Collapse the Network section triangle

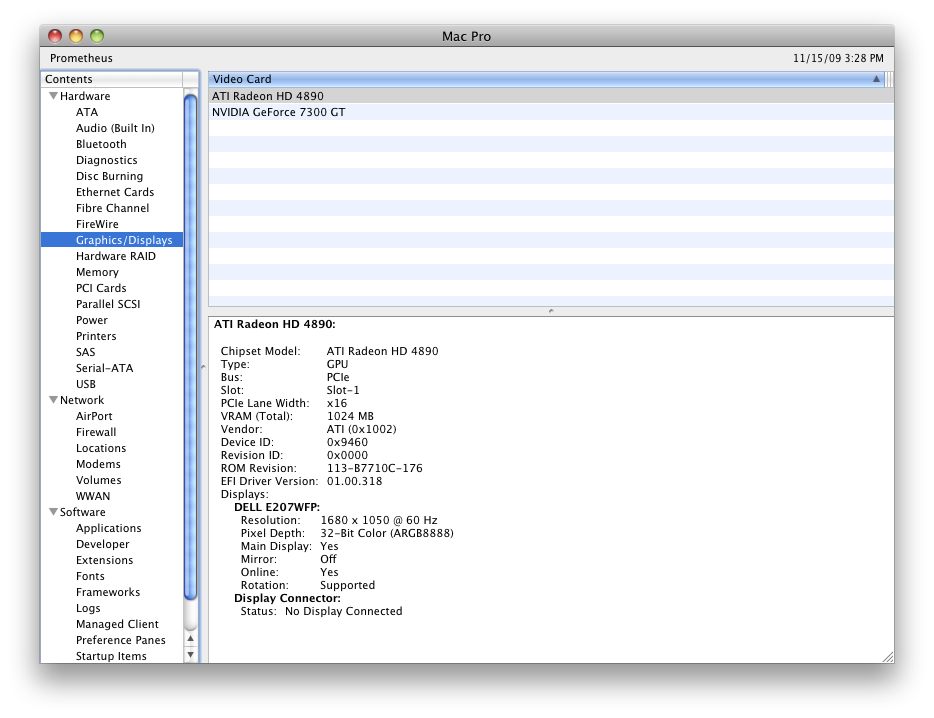tap(54, 400)
